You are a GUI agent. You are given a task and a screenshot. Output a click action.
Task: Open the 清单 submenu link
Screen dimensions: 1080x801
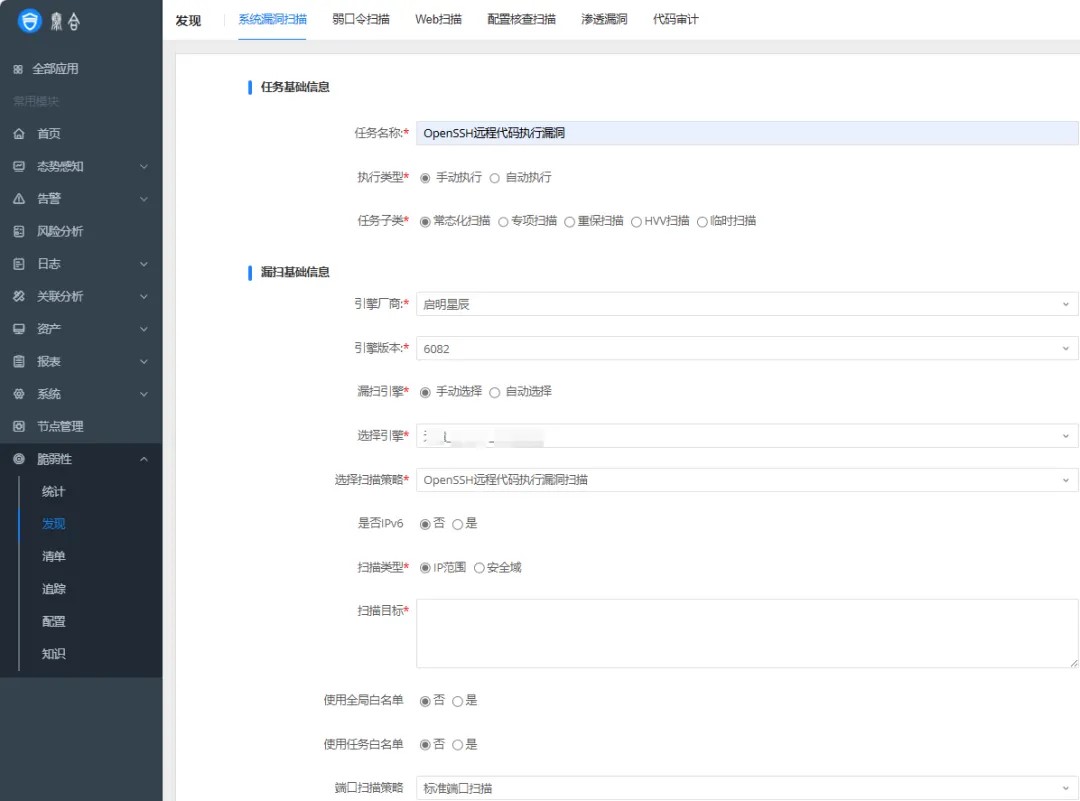[x=54, y=556]
